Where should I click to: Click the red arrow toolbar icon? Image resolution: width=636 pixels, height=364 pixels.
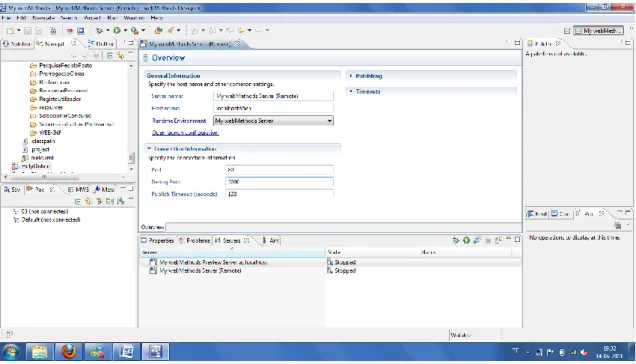(70, 30)
